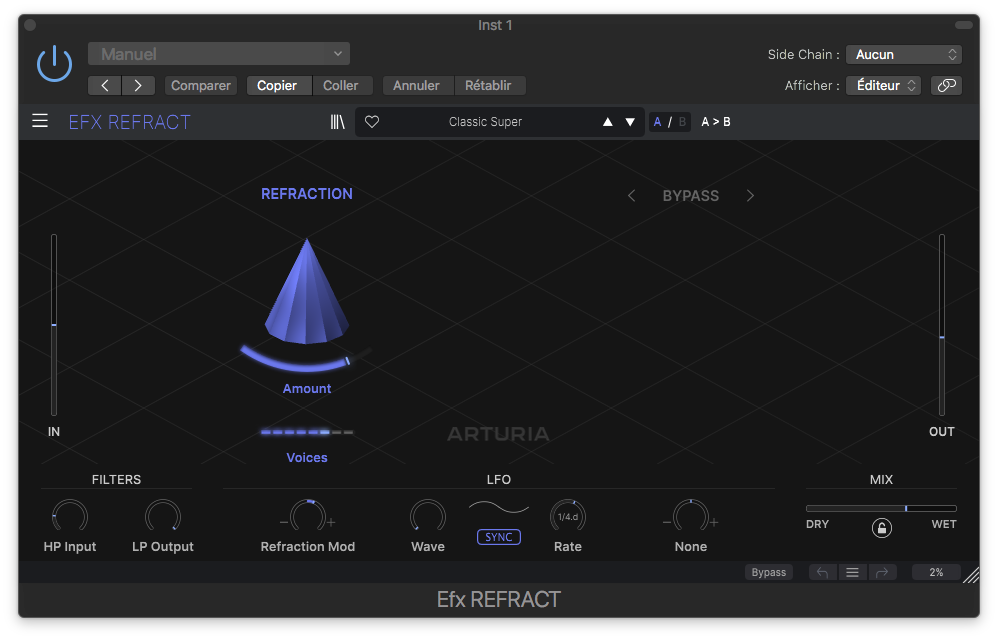998x640 pixels.
Task: Click the window resize handle icon
Action: coord(971,574)
